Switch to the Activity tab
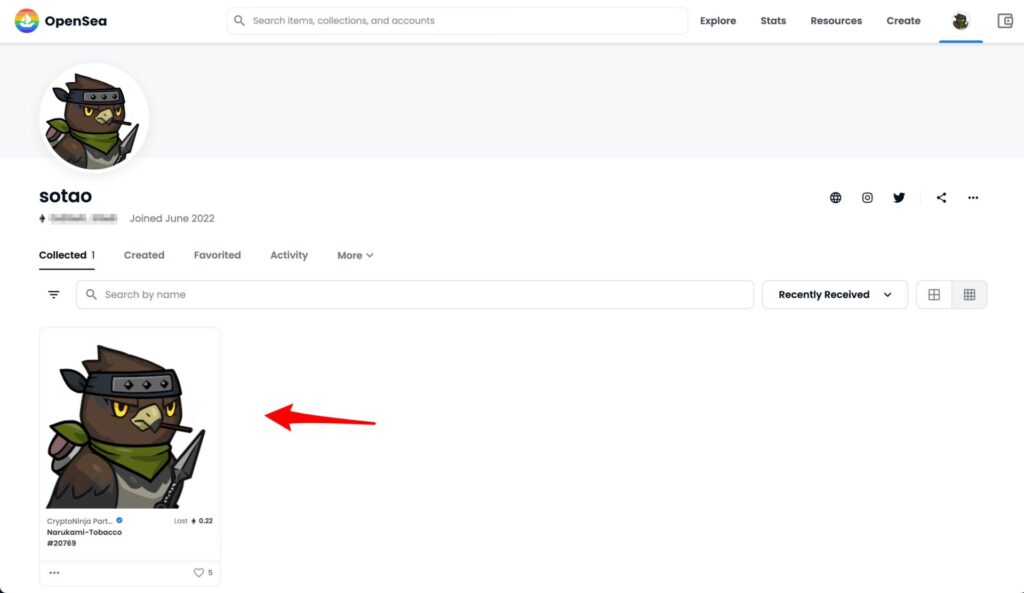Image resolution: width=1024 pixels, height=593 pixels. [x=289, y=255]
